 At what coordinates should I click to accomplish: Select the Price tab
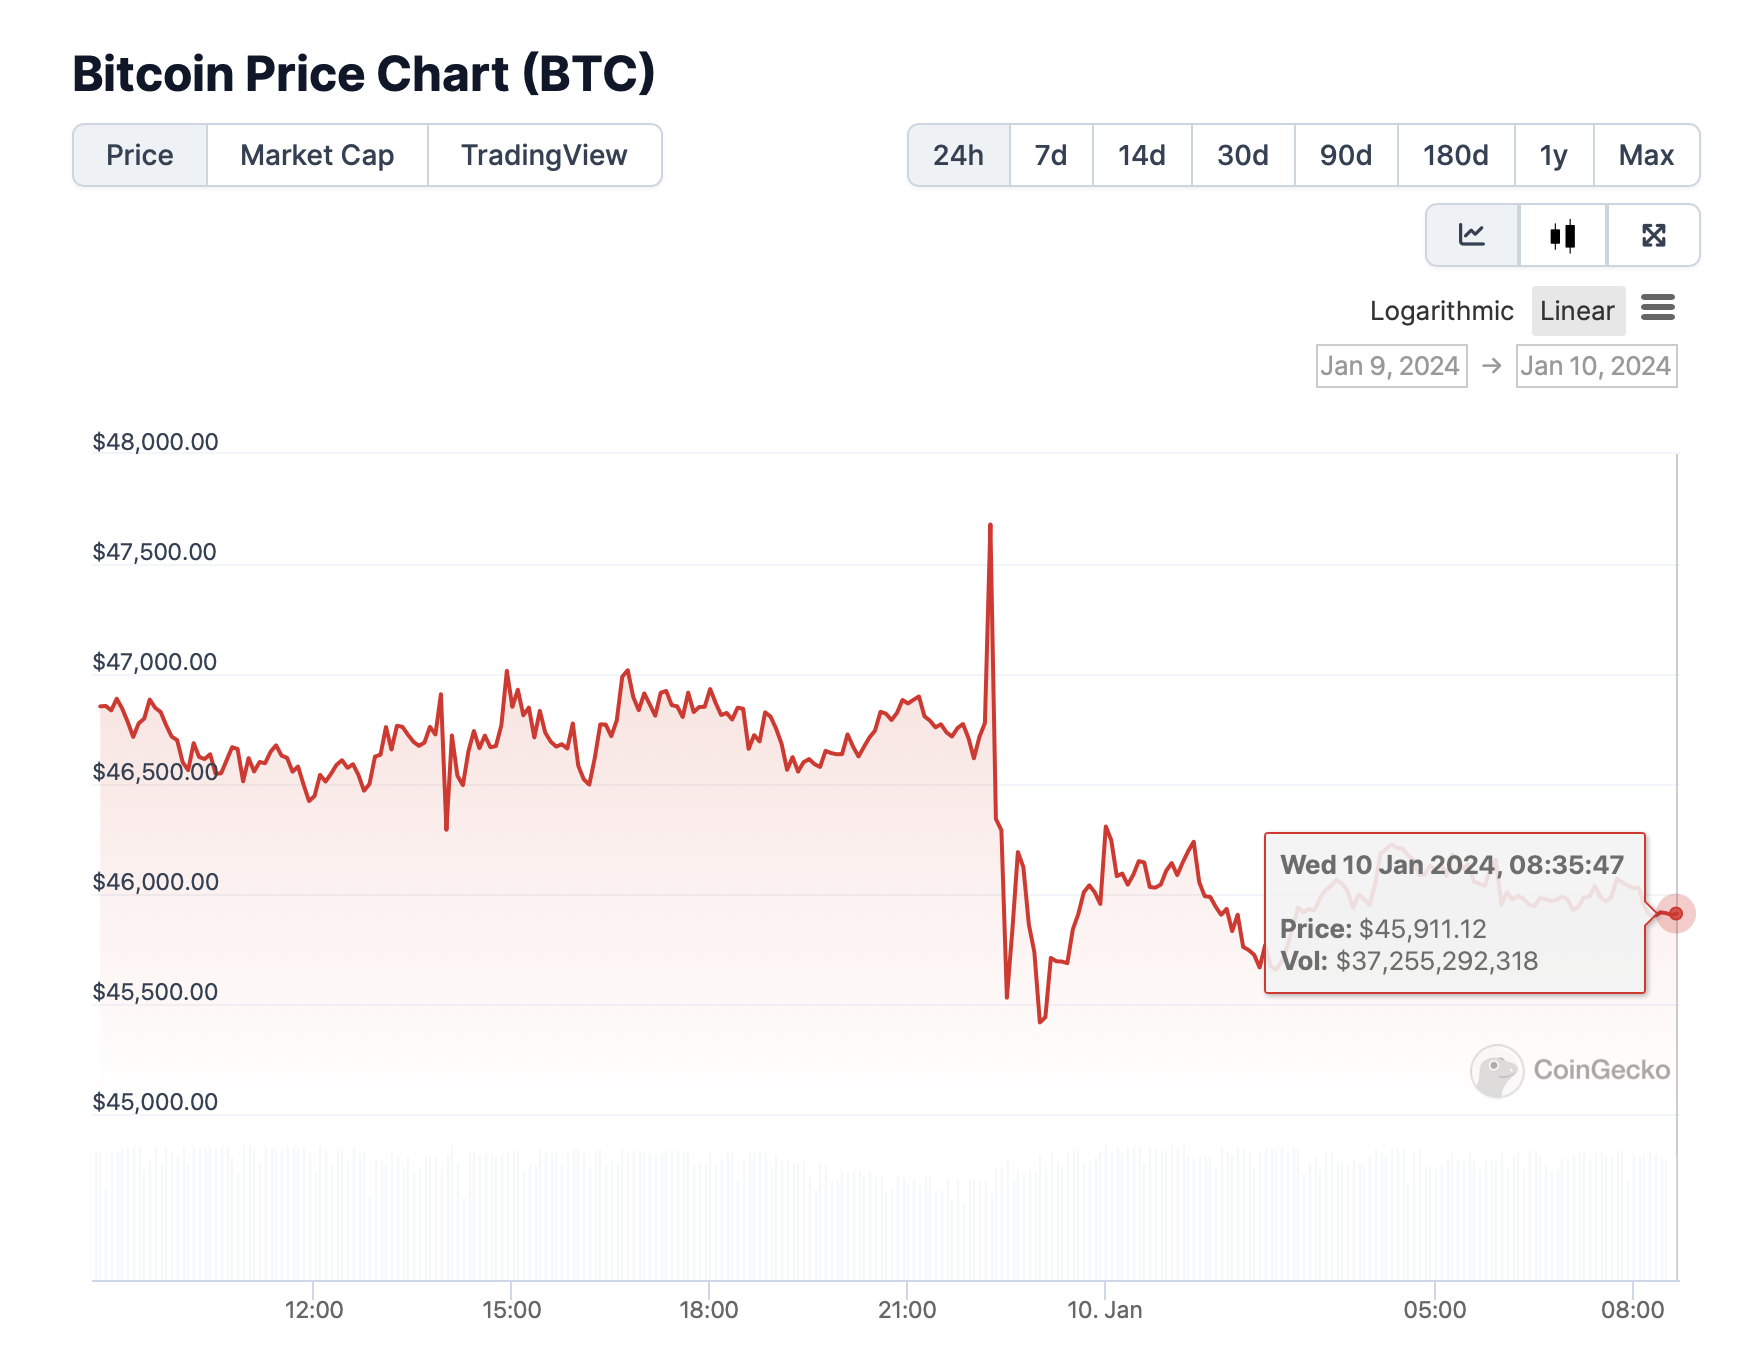point(140,155)
